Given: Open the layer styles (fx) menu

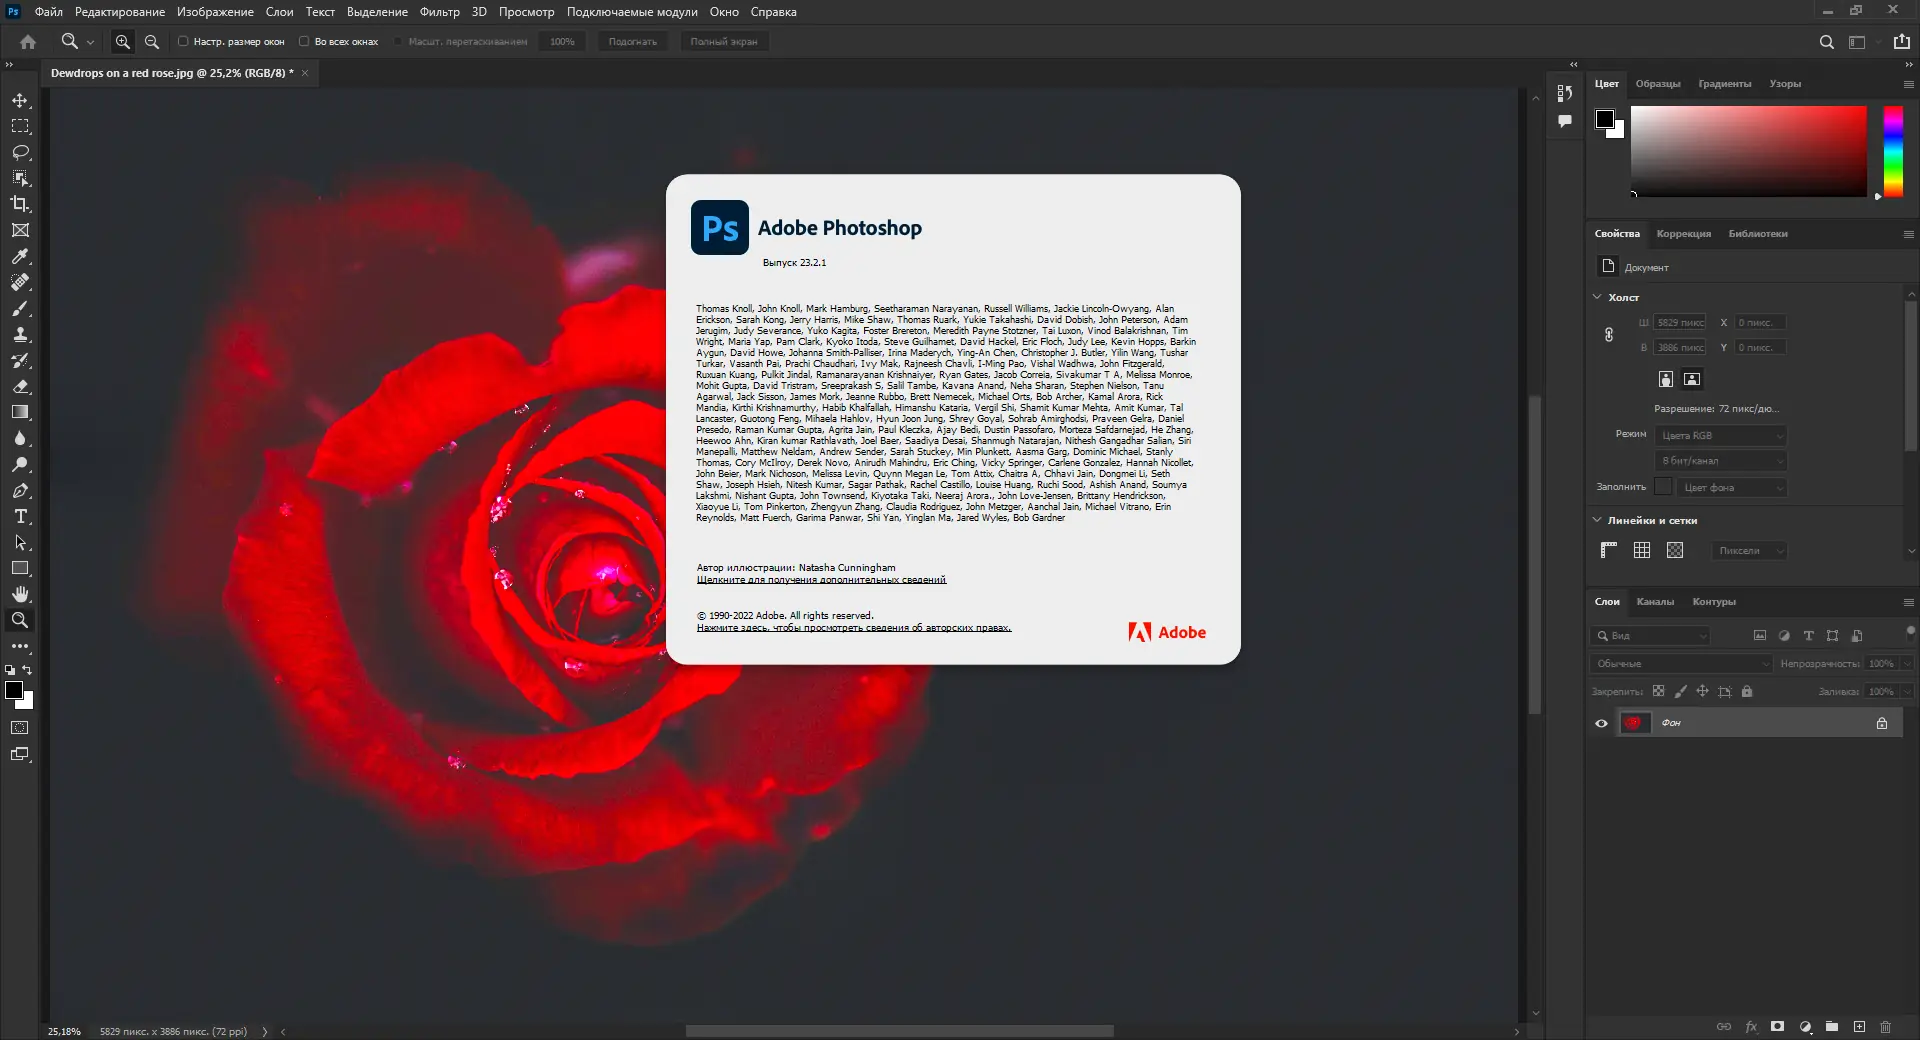Looking at the screenshot, I should (x=1752, y=1027).
